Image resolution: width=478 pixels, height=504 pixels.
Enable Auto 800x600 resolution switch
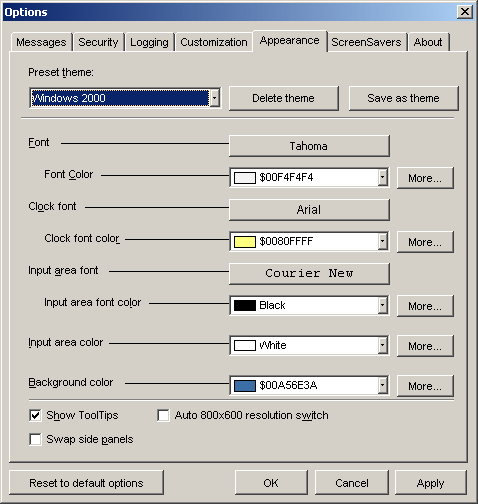[x=163, y=415]
